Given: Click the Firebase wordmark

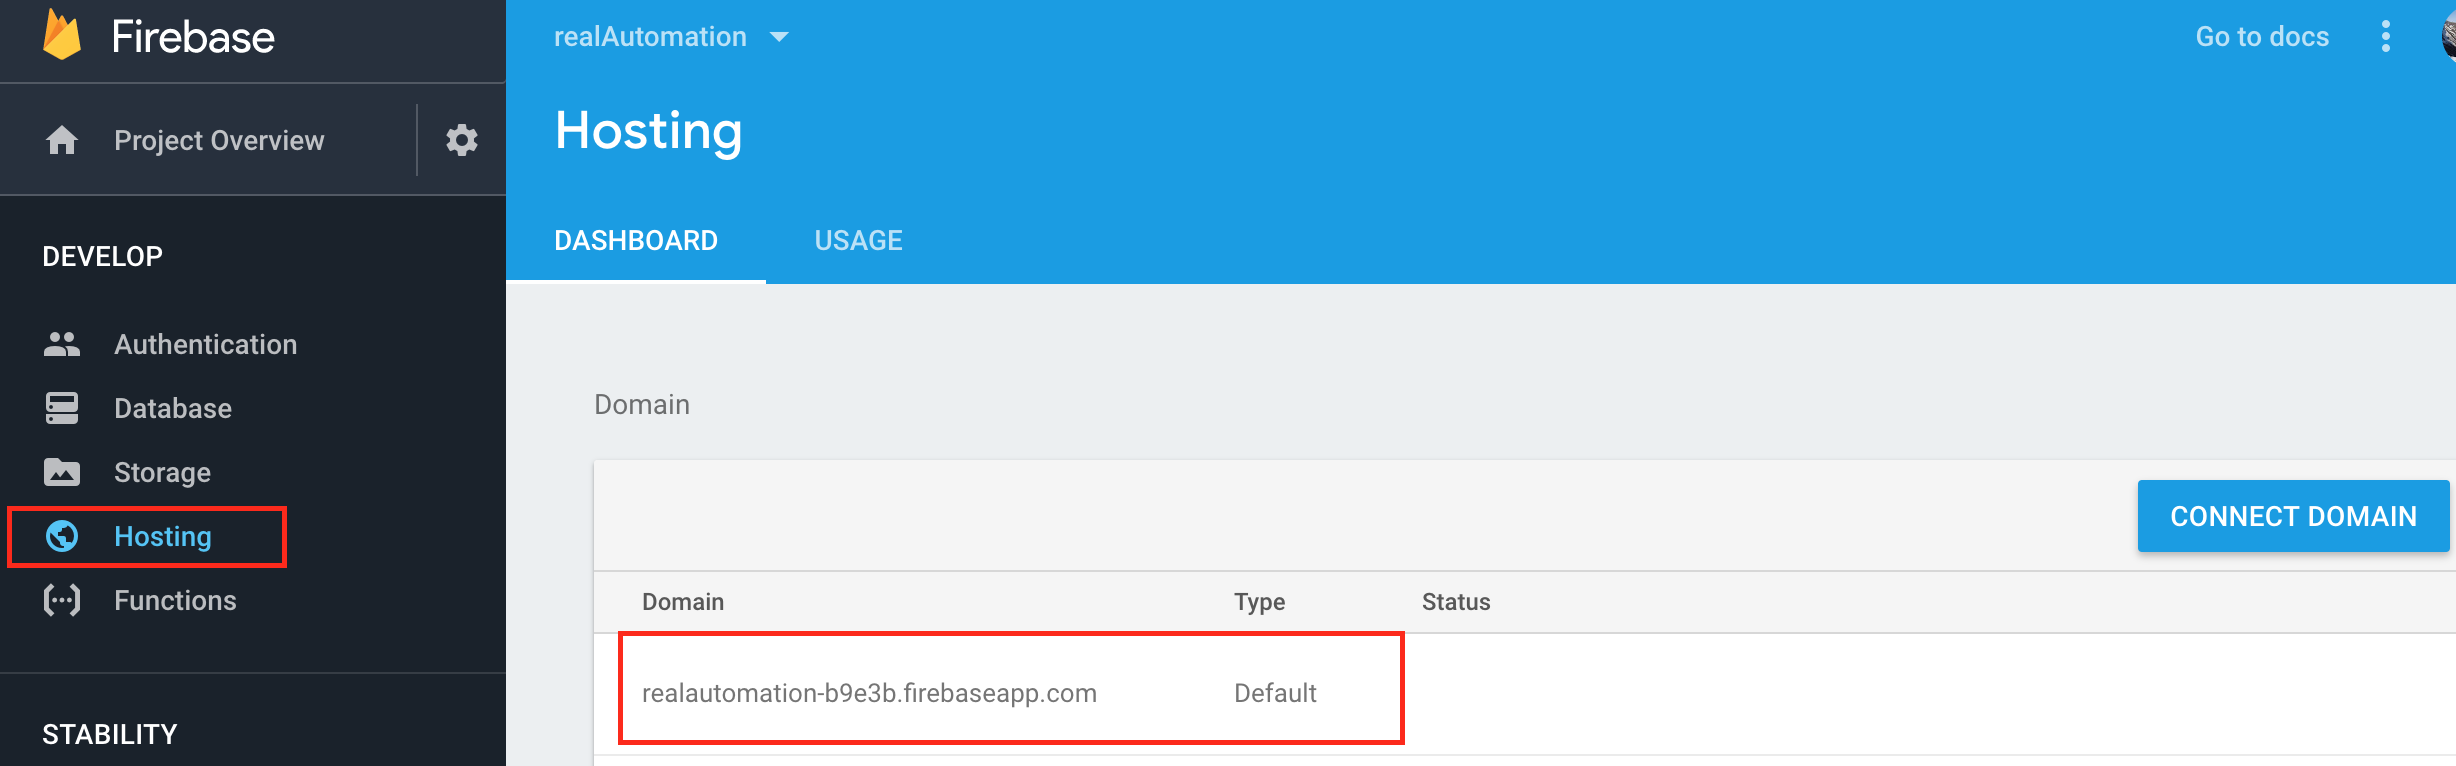Looking at the screenshot, I should coord(192,37).
